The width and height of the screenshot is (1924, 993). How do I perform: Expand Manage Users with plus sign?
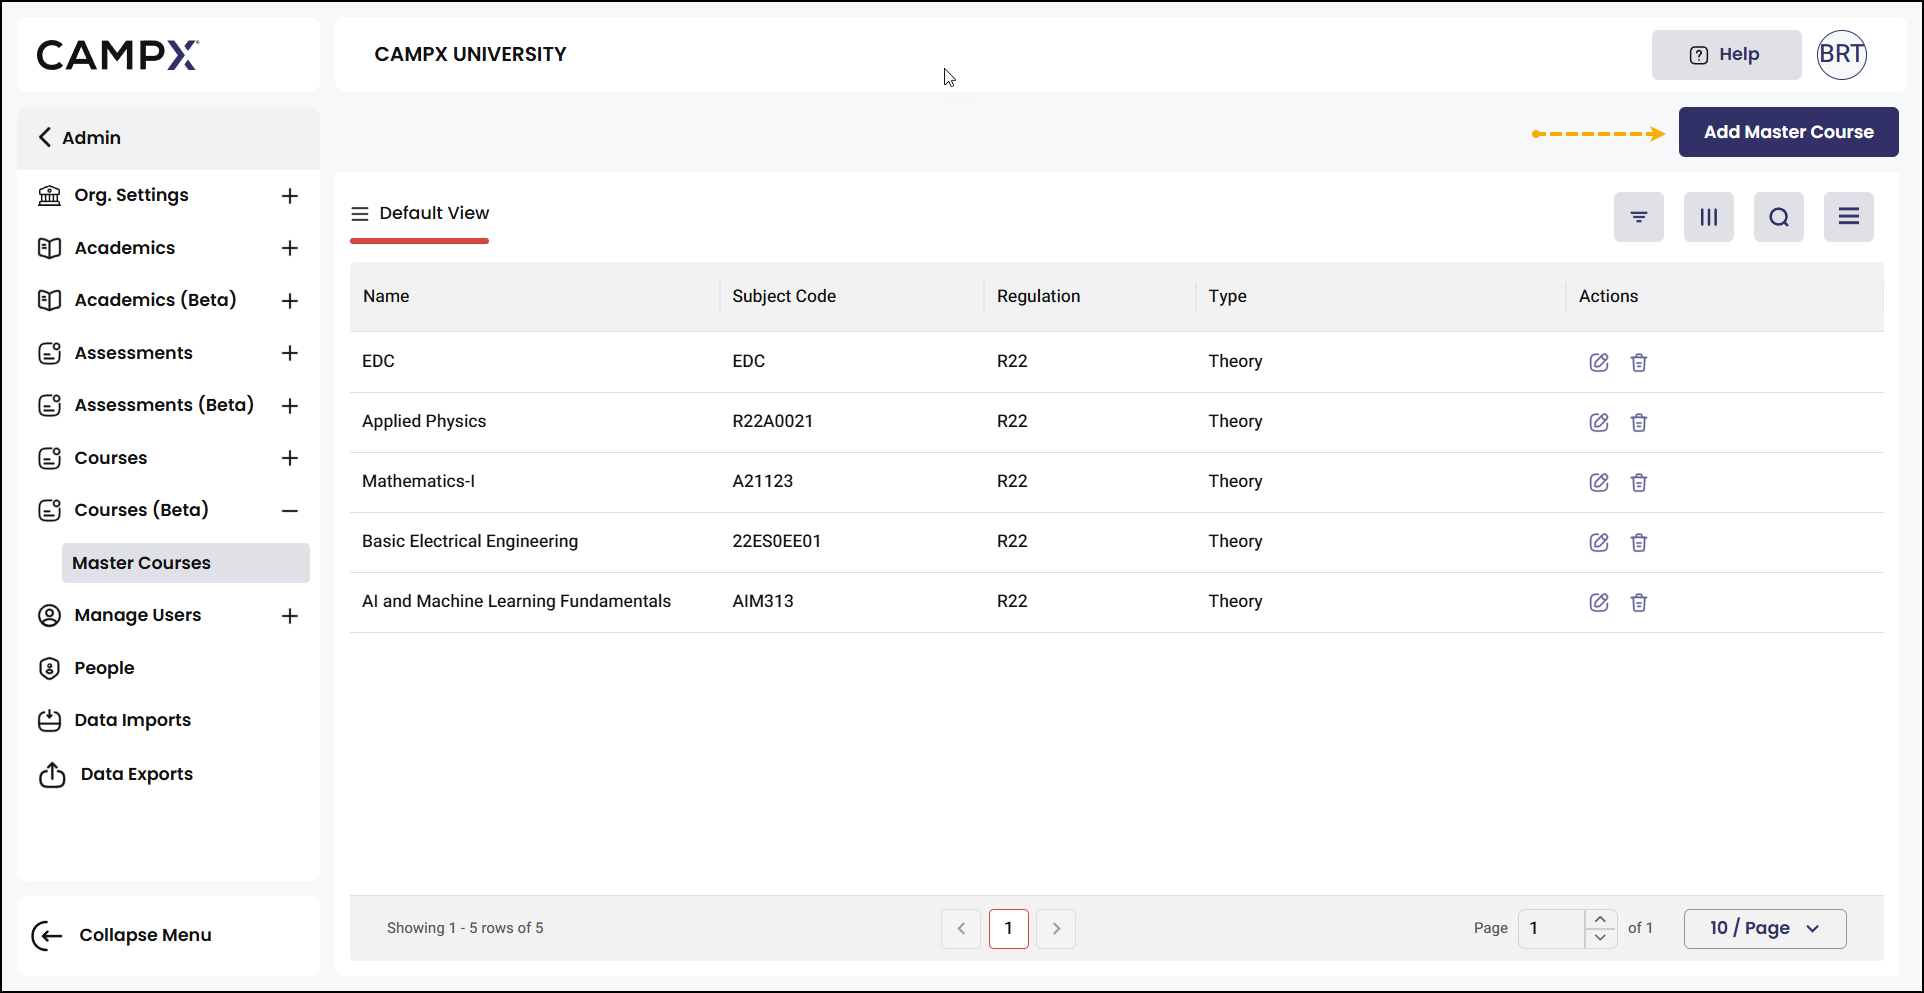click(290, 616)
